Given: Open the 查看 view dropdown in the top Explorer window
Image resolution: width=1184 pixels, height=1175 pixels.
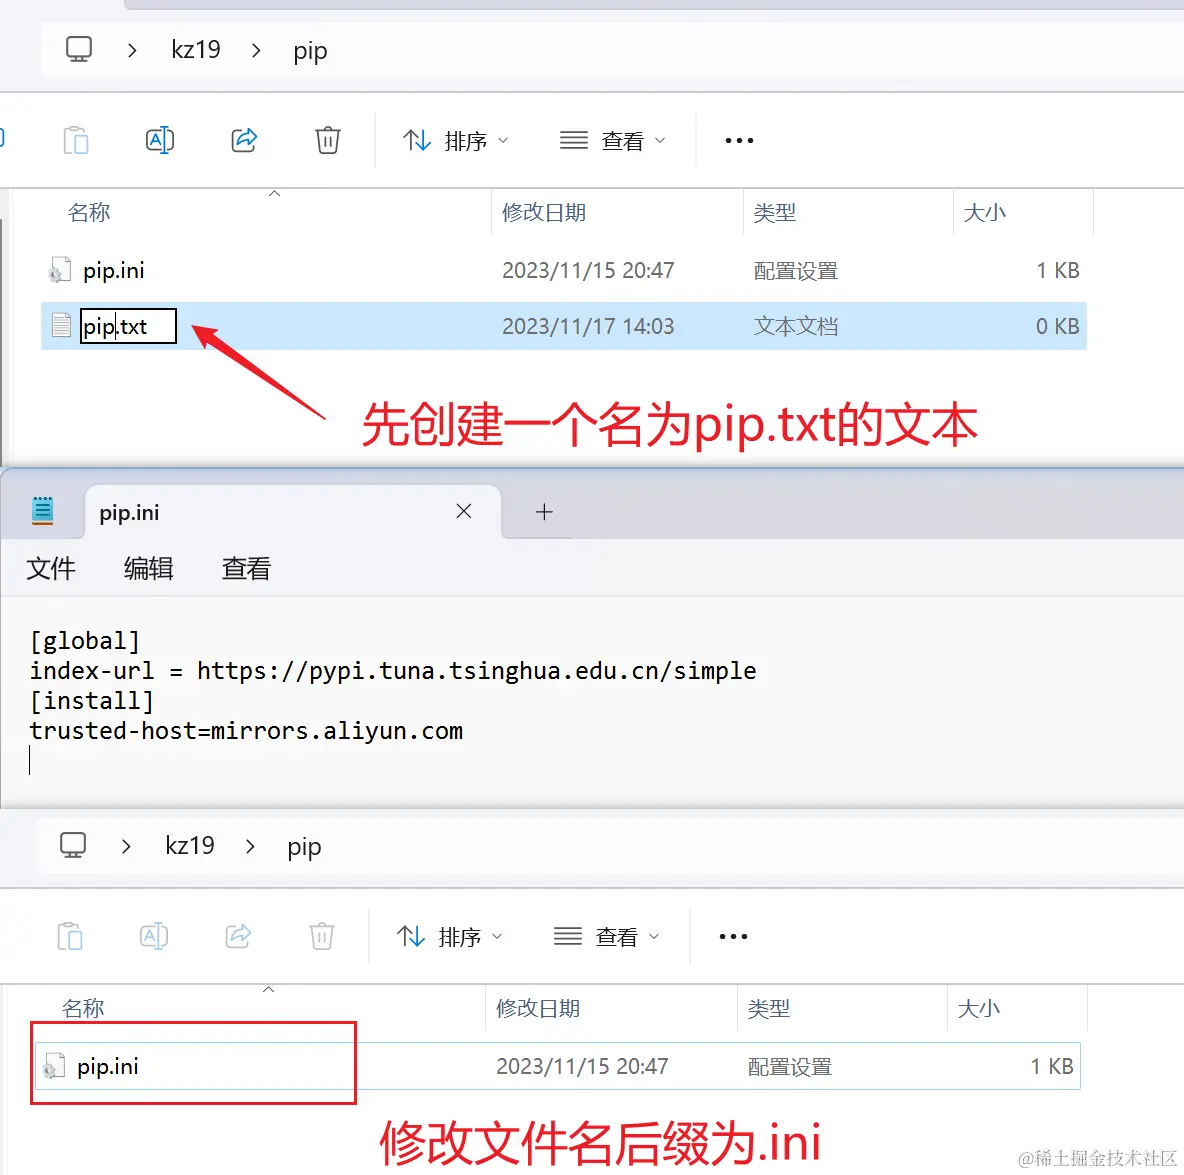Looking at the screenshot, I should [x=612, y=140].
